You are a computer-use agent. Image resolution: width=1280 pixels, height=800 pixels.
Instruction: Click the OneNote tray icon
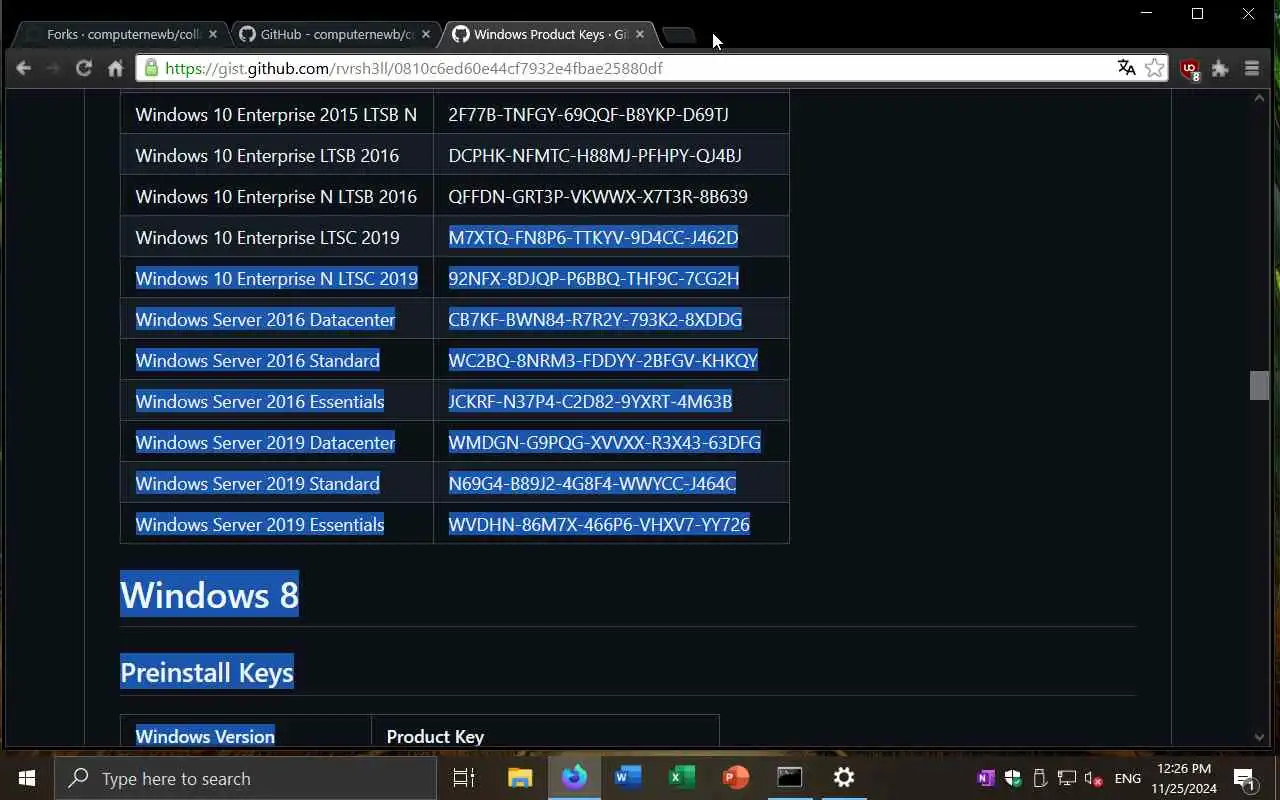(986, 778)
